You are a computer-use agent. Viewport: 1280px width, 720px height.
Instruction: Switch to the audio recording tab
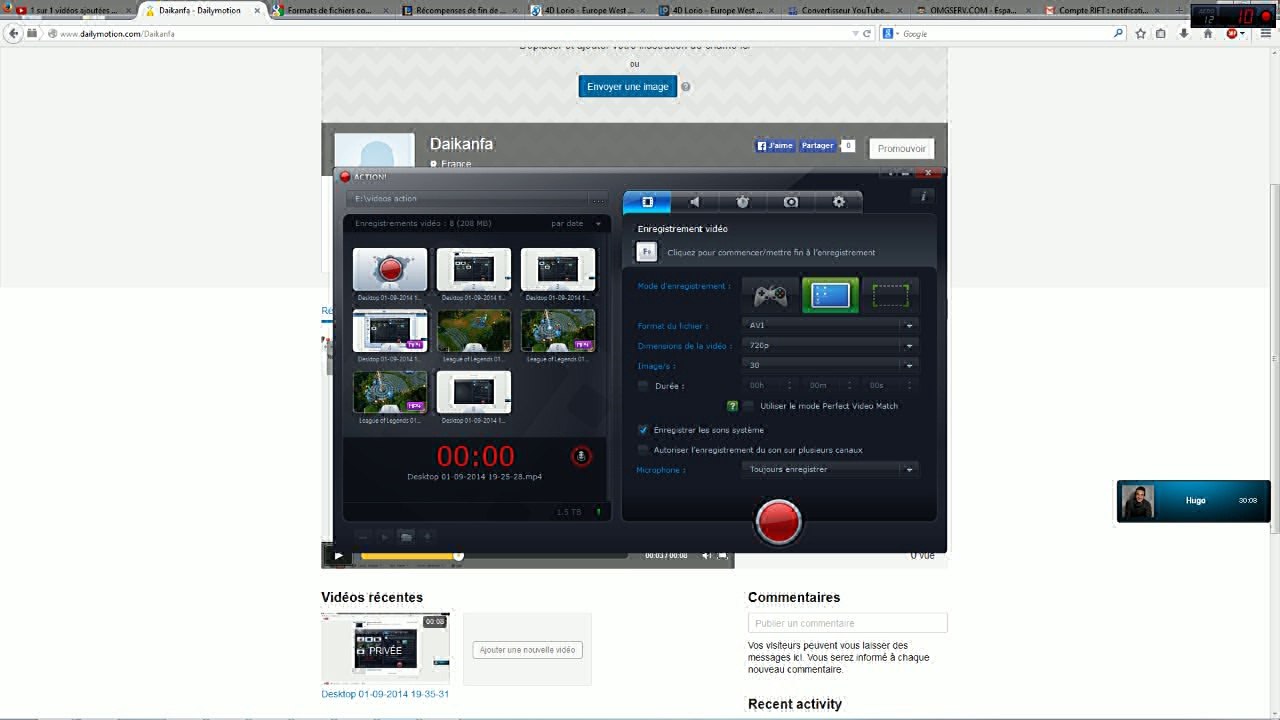click(x=695, y=202)
